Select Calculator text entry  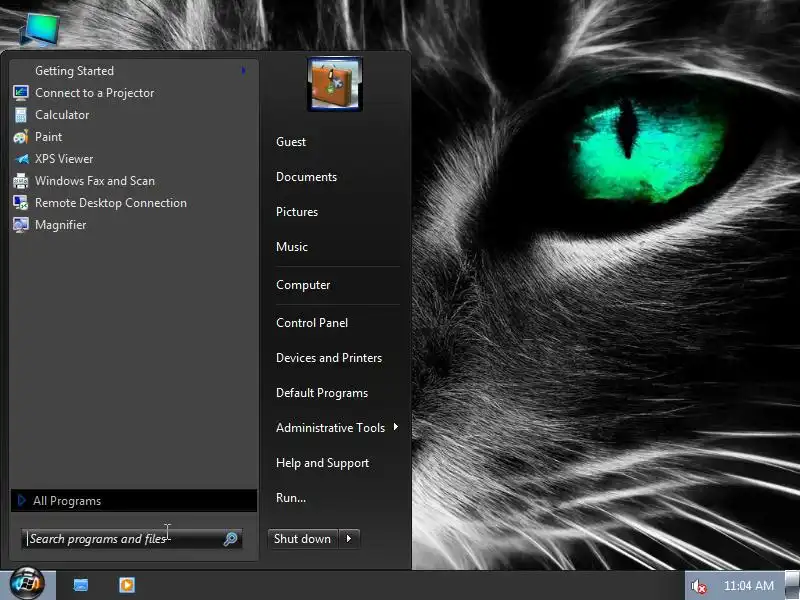pyautogui.click(x=62, y=115)
